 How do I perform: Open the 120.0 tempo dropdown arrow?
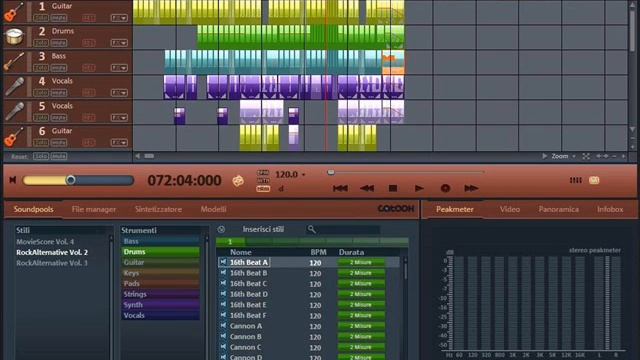pos(303,175)
